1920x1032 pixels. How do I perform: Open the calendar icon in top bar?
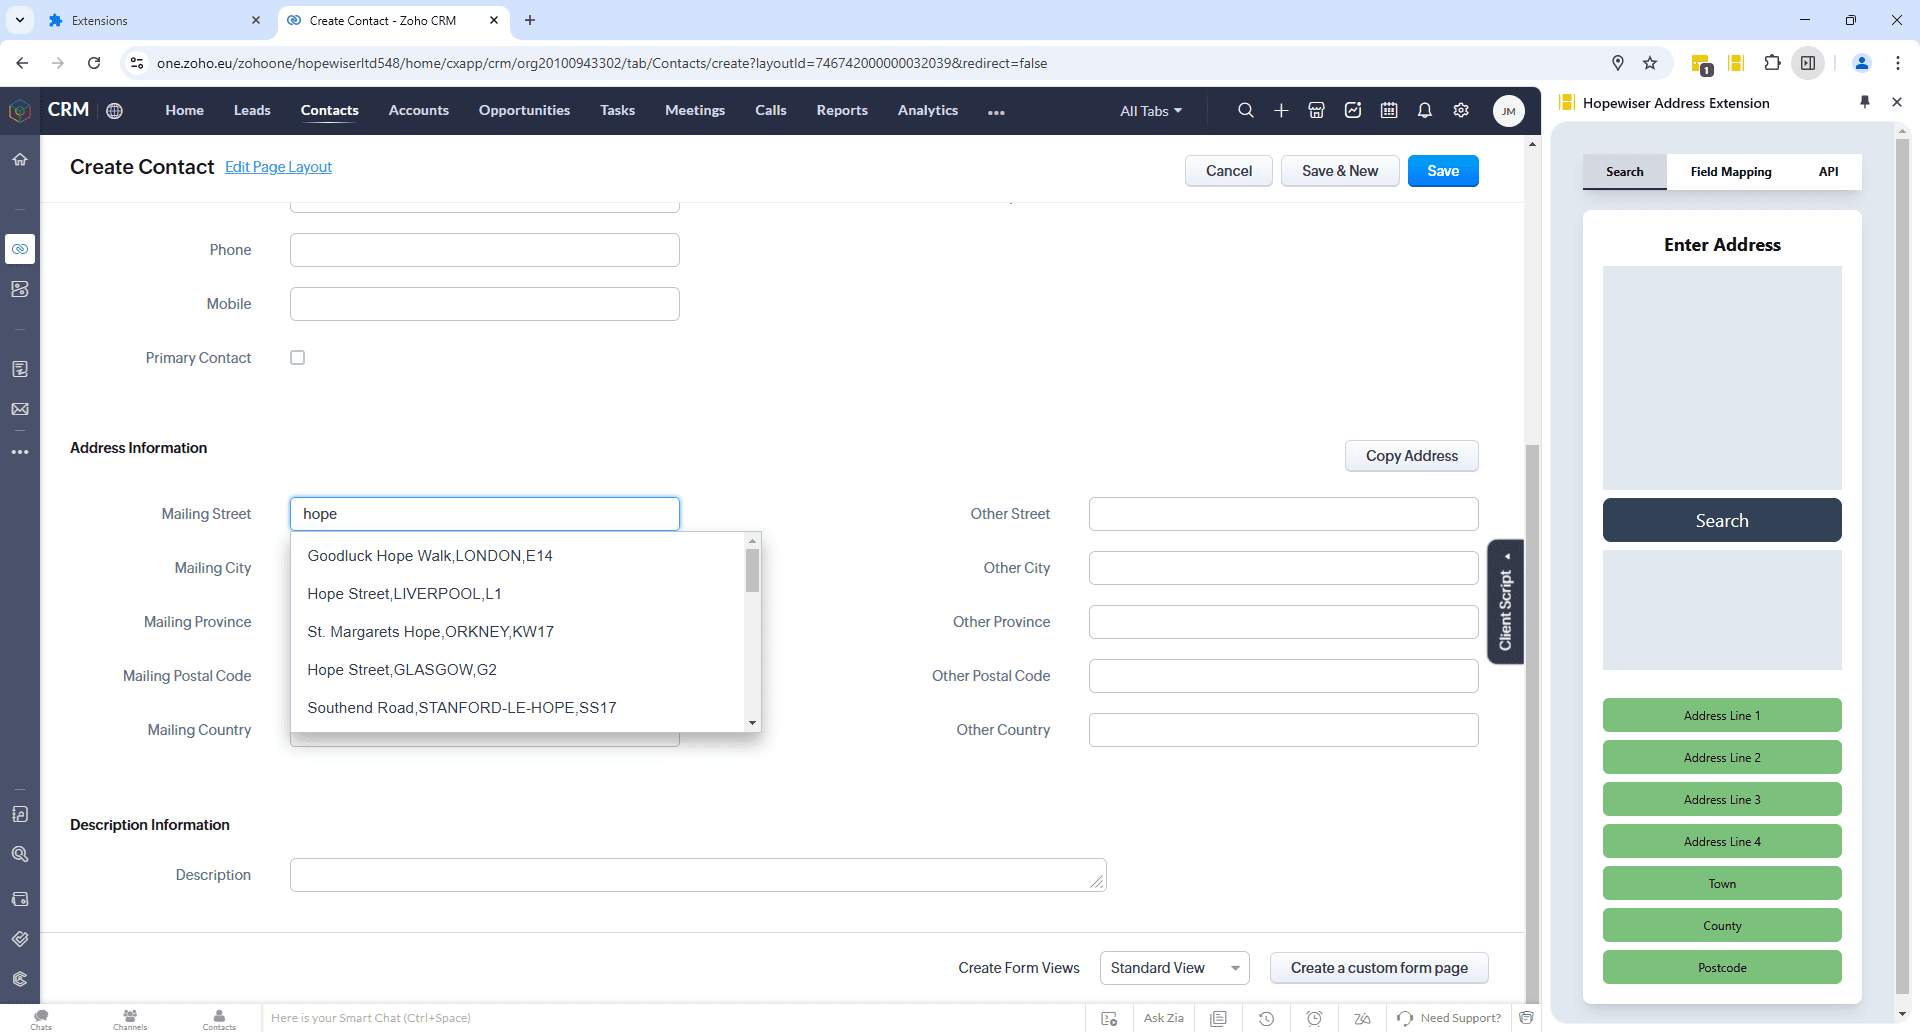click(1389, 111)
